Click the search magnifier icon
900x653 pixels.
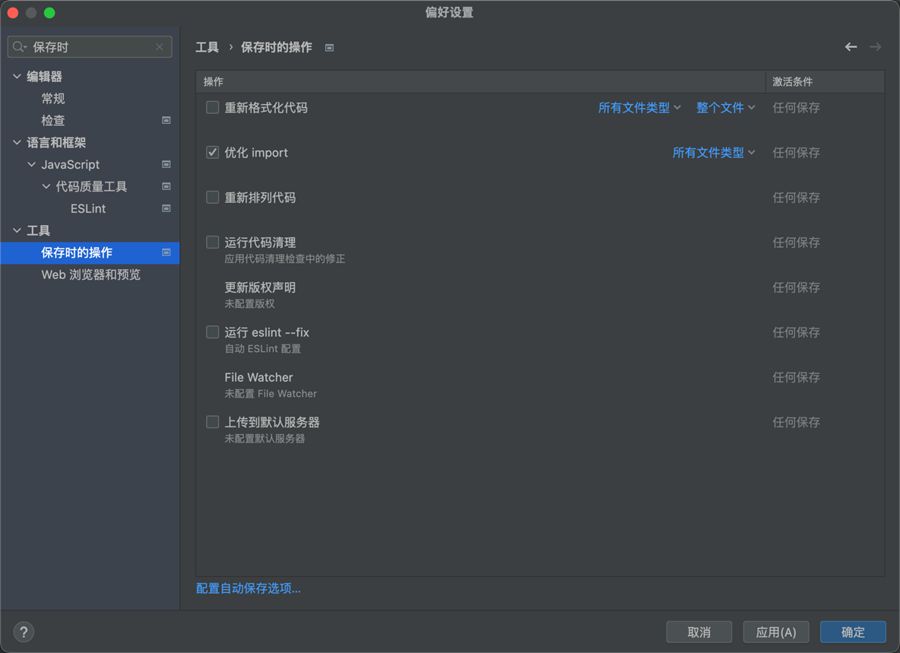[20, 47]
